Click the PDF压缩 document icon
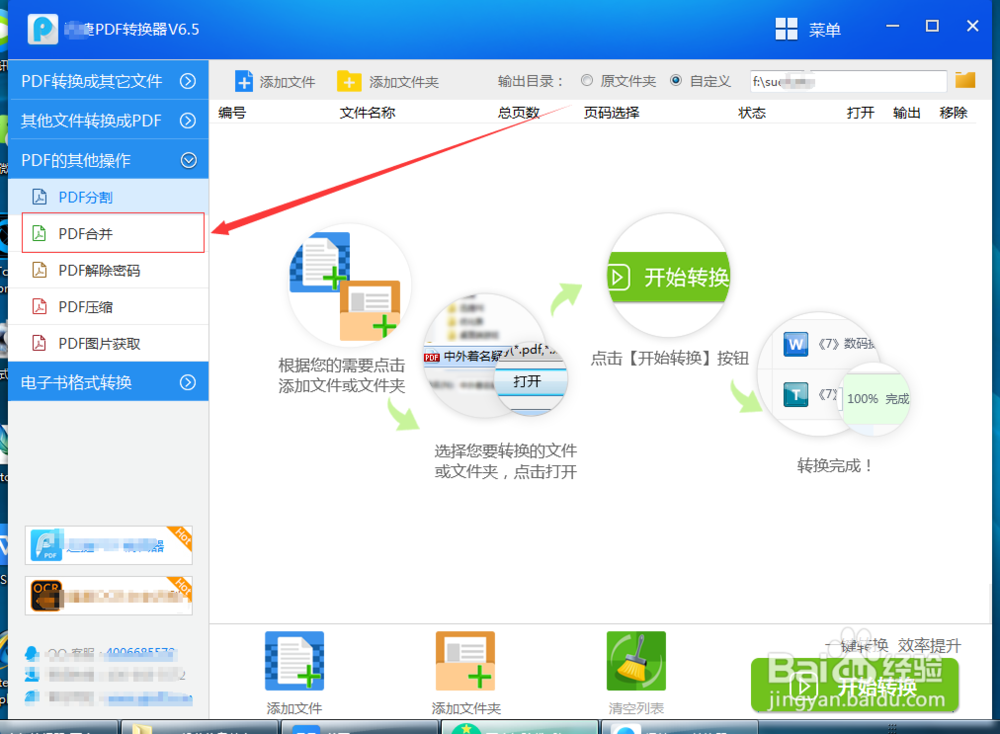1000x734 pixels. pyautogui.click(x=40, y=307)
